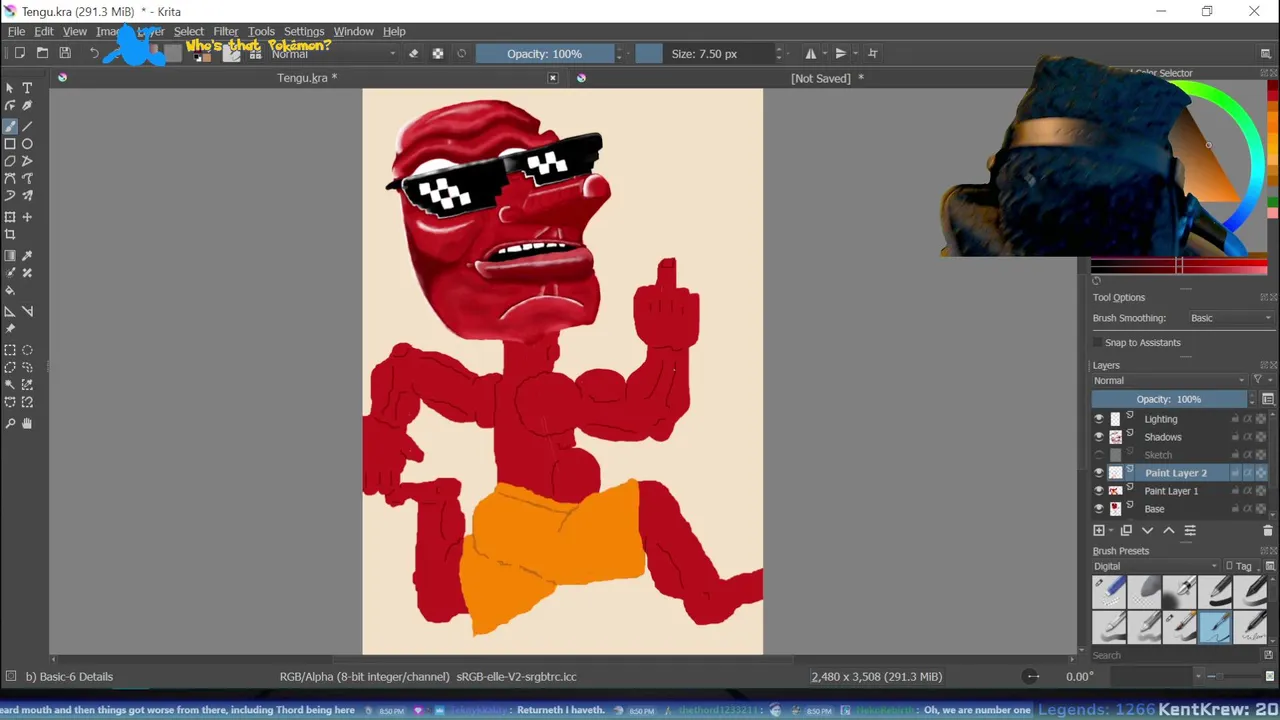1280x720 pixels.
Task: Open the add layer arrow menu
Action: pyautogui.click(x=1112, y=531)
